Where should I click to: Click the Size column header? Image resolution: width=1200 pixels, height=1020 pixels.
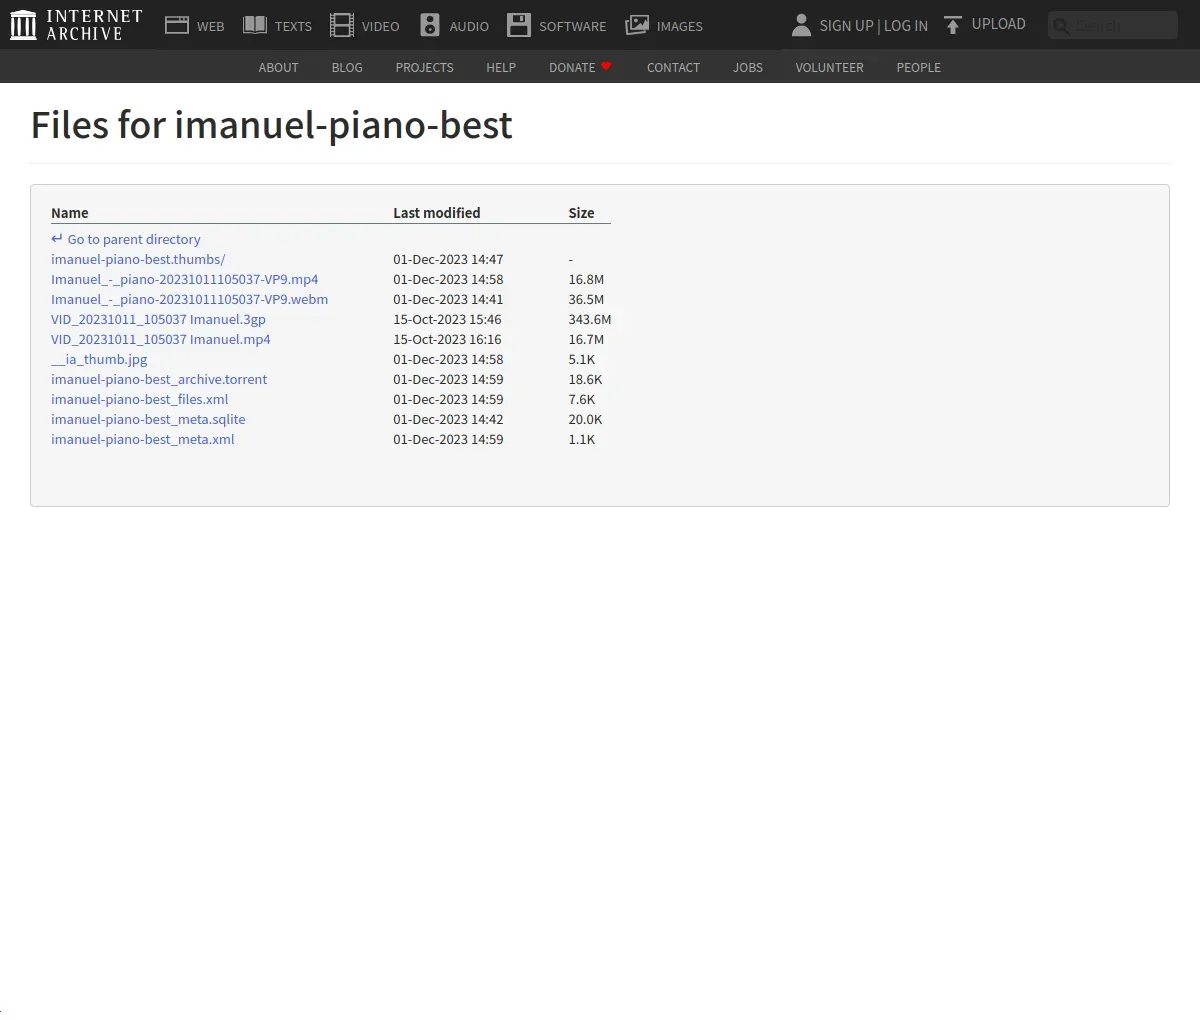[x=581, y=213]
